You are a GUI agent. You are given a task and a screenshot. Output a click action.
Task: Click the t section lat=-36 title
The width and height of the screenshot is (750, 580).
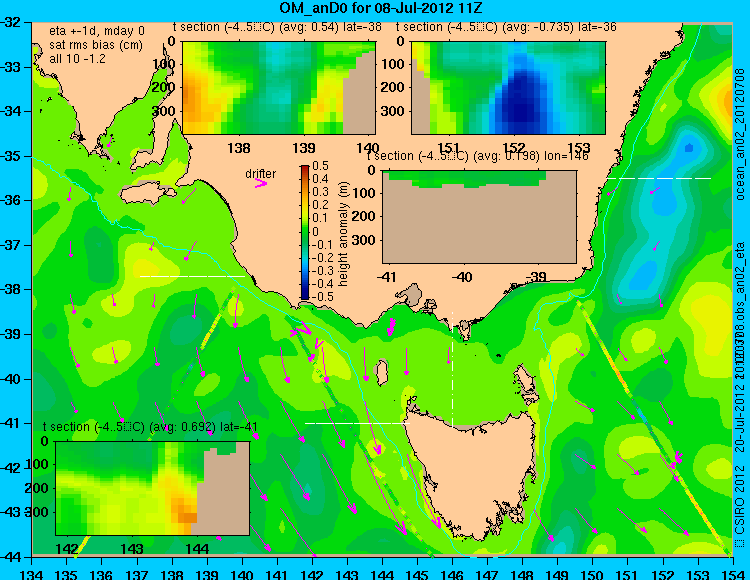tap(507, 27)
